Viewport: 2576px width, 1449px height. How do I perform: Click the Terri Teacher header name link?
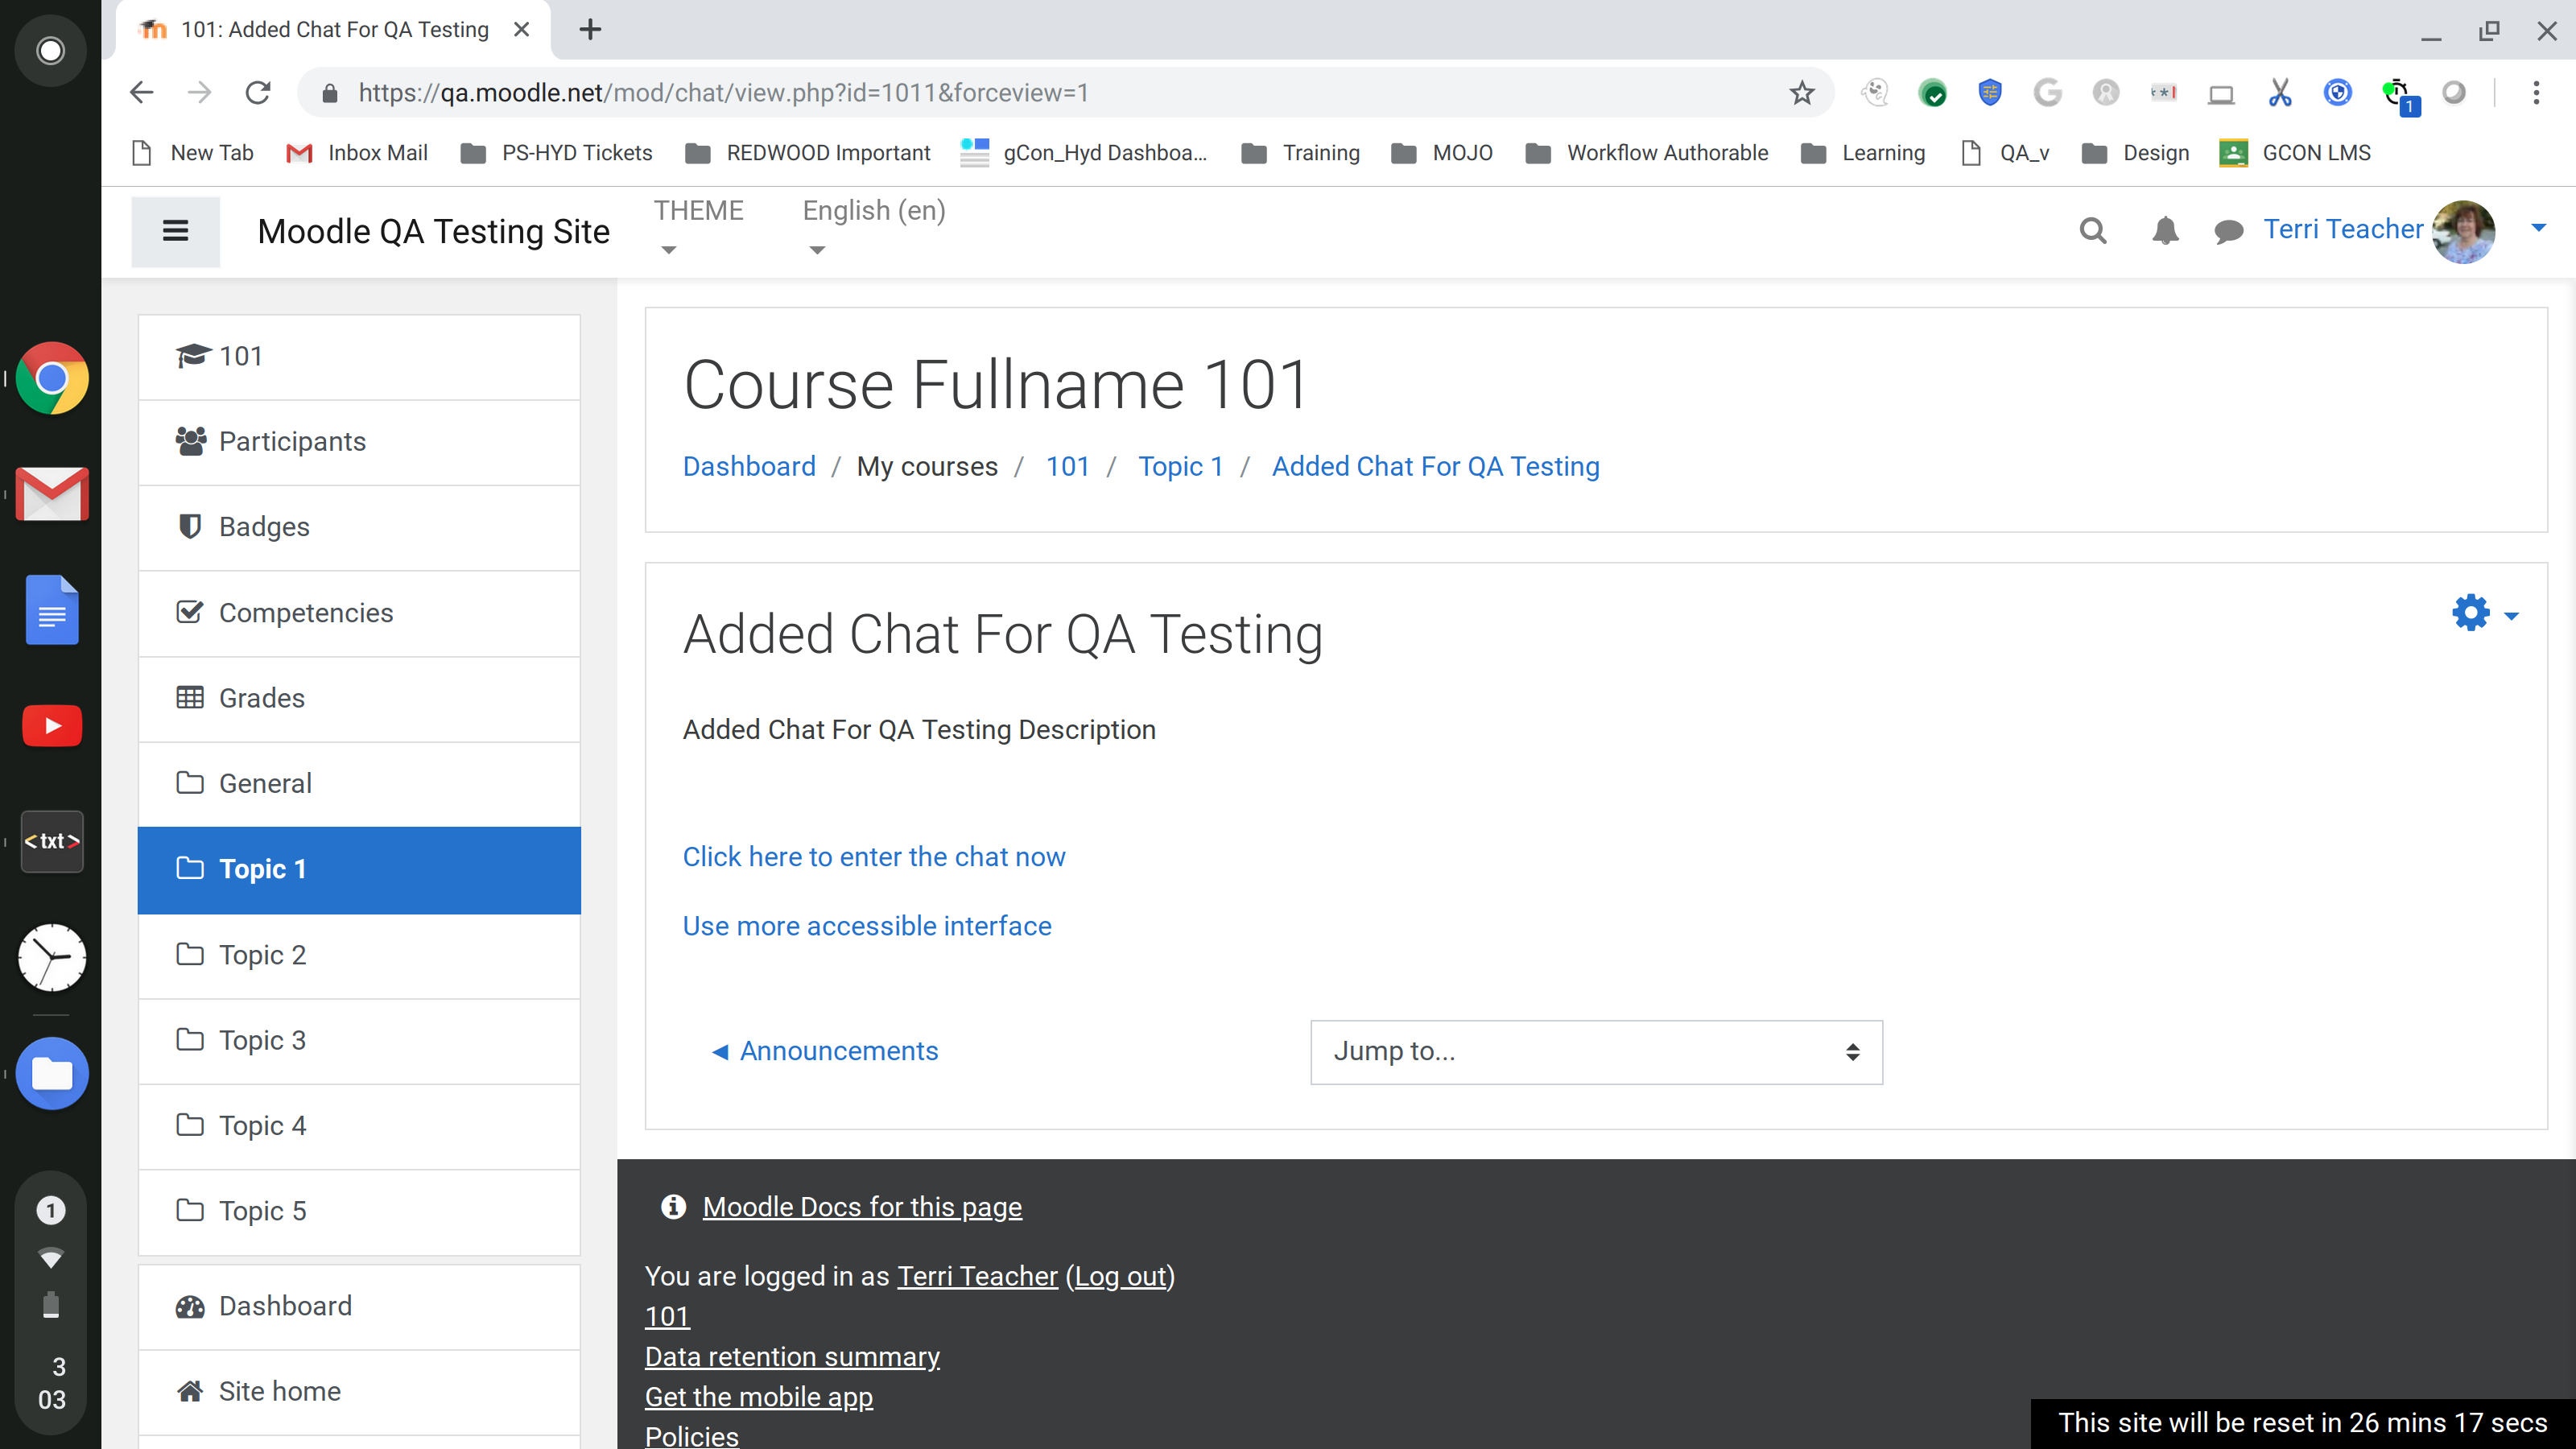2343,229
